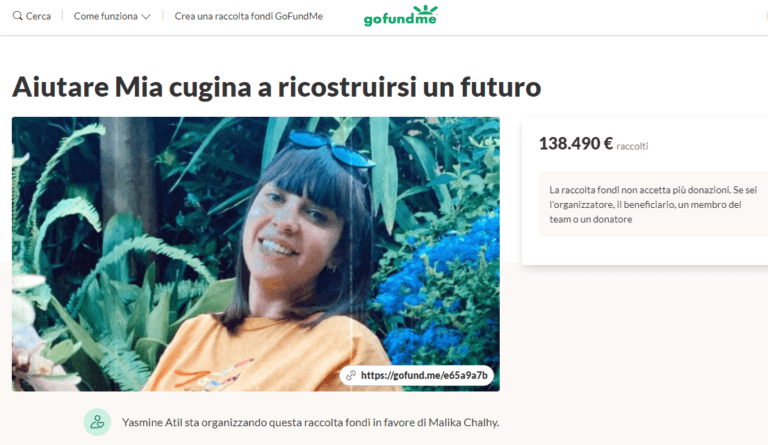
Task: Click the donations closed notice box
Action: (653, 204)
